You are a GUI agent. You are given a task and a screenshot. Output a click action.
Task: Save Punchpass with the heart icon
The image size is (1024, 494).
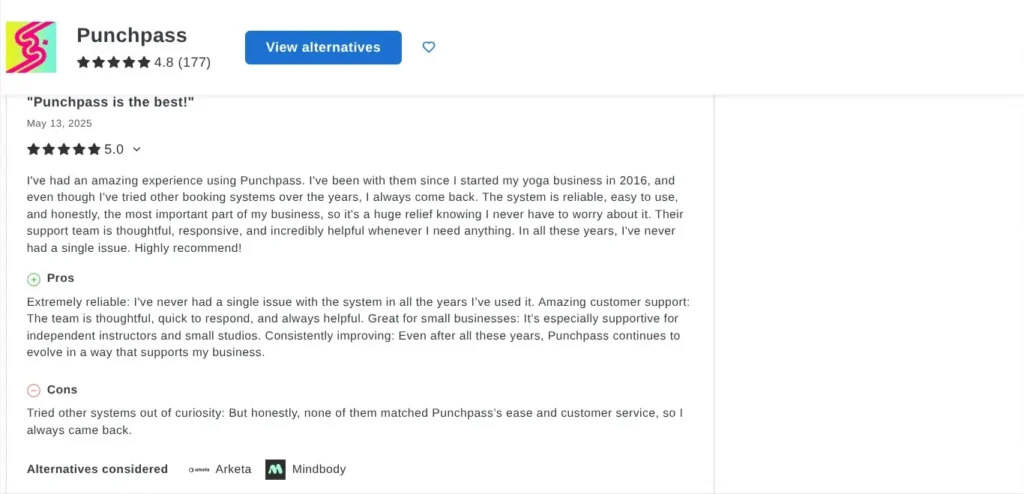coord(429,47)
